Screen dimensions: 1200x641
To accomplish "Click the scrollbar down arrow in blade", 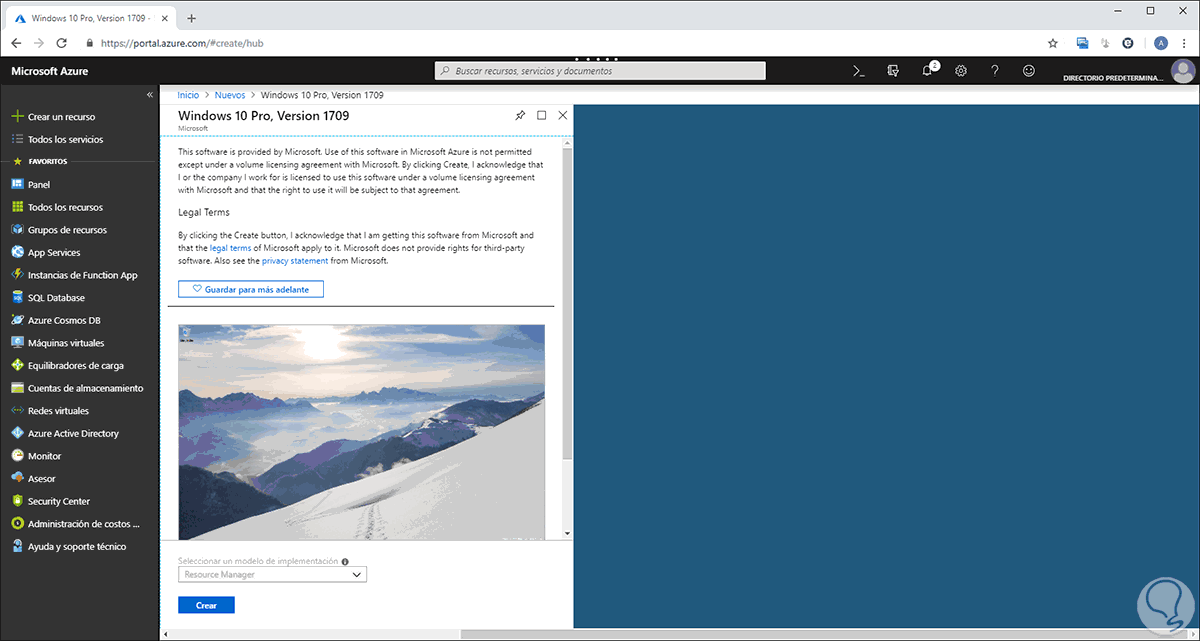I will coord(567,535).
